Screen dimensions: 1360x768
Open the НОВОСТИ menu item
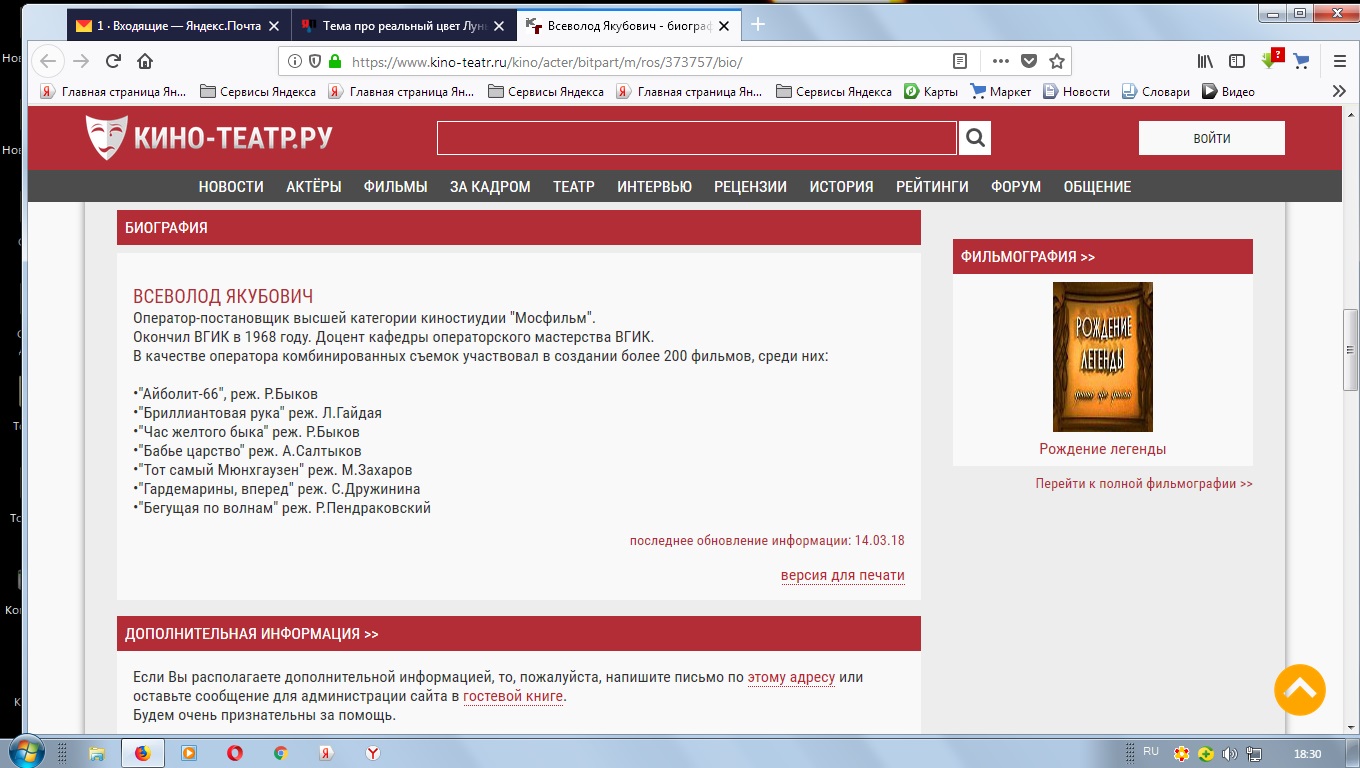[x=231, y=187]
